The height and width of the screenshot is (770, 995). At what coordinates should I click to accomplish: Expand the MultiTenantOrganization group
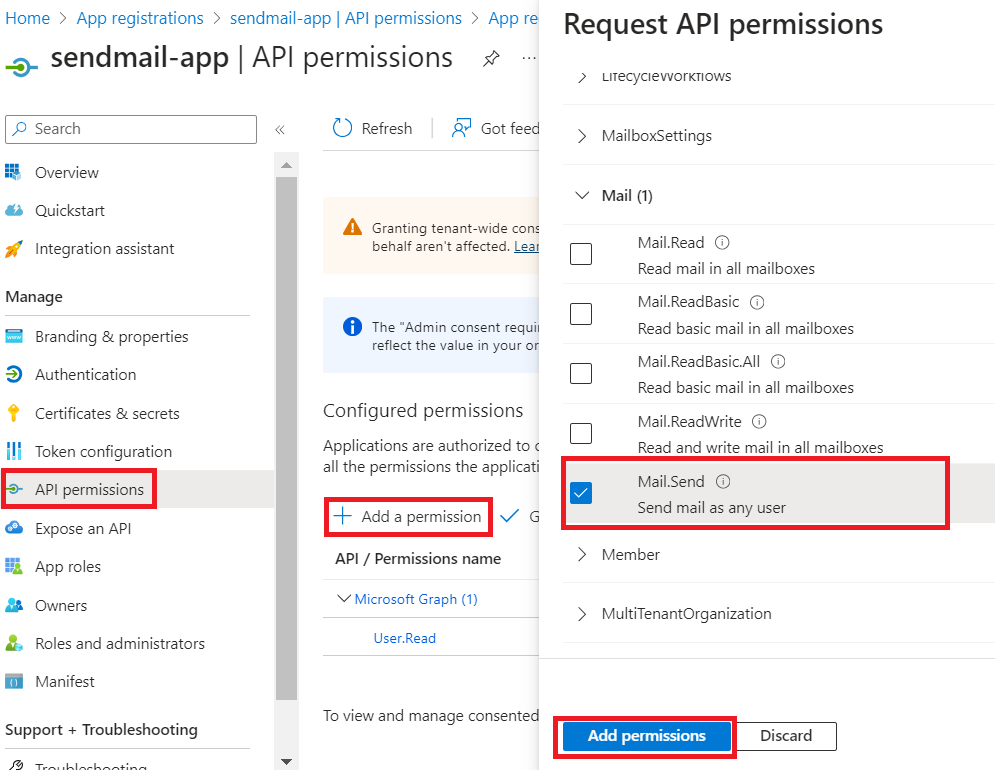pos(583,614)
